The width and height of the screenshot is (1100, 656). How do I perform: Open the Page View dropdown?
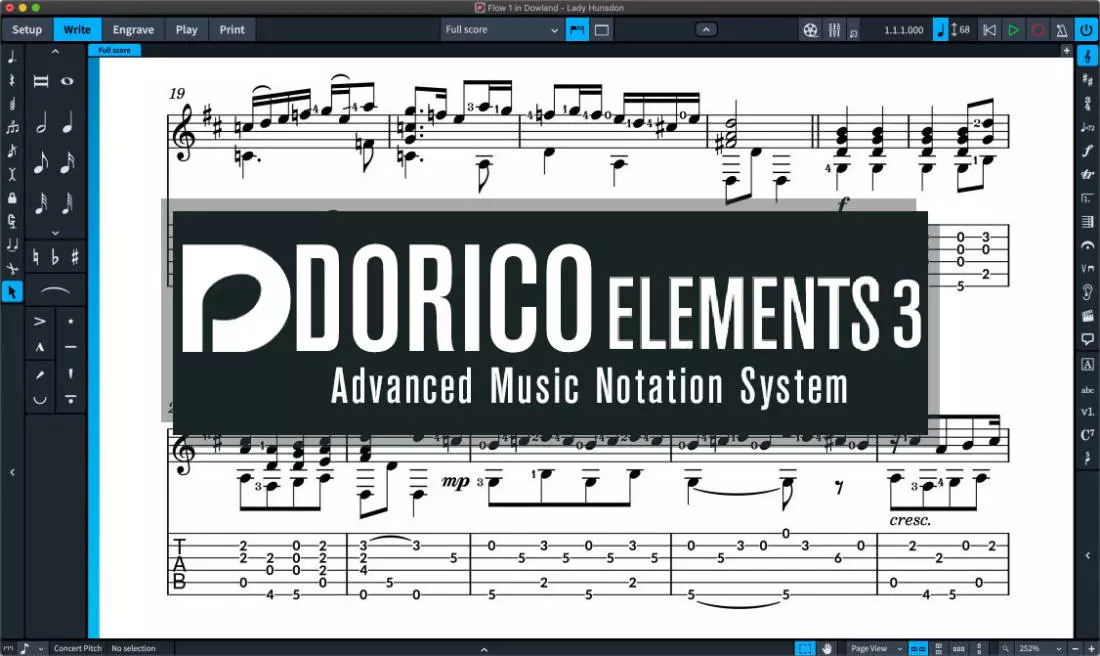pyautogui.click(x=876, y=648)
